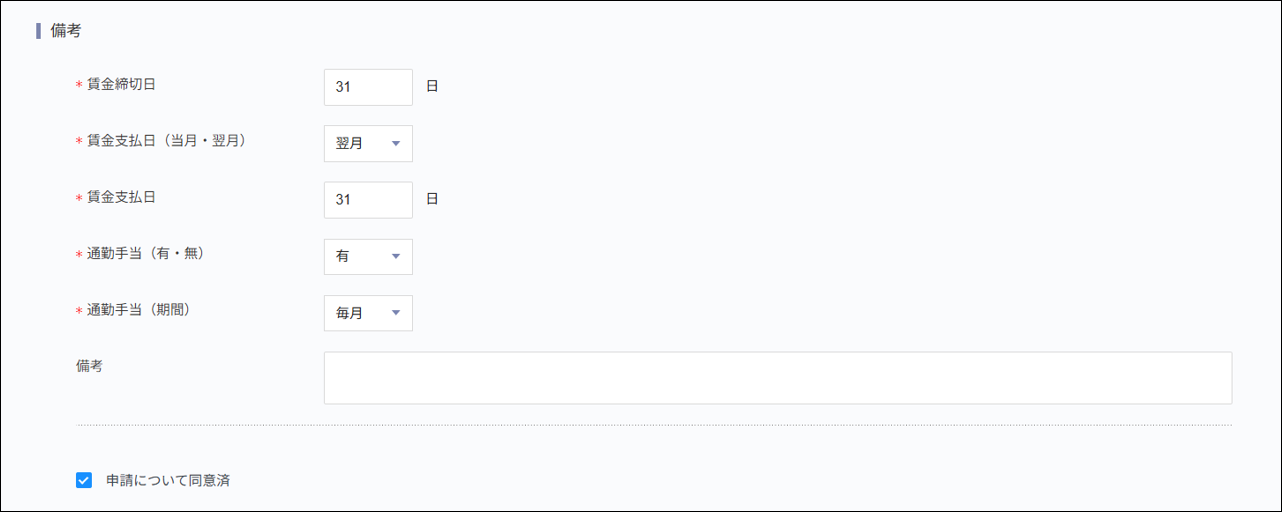The width and height of the screenshot is (1282, 512).
Task: Click the 備考 label beside the text area
Action: click(89, 366)
